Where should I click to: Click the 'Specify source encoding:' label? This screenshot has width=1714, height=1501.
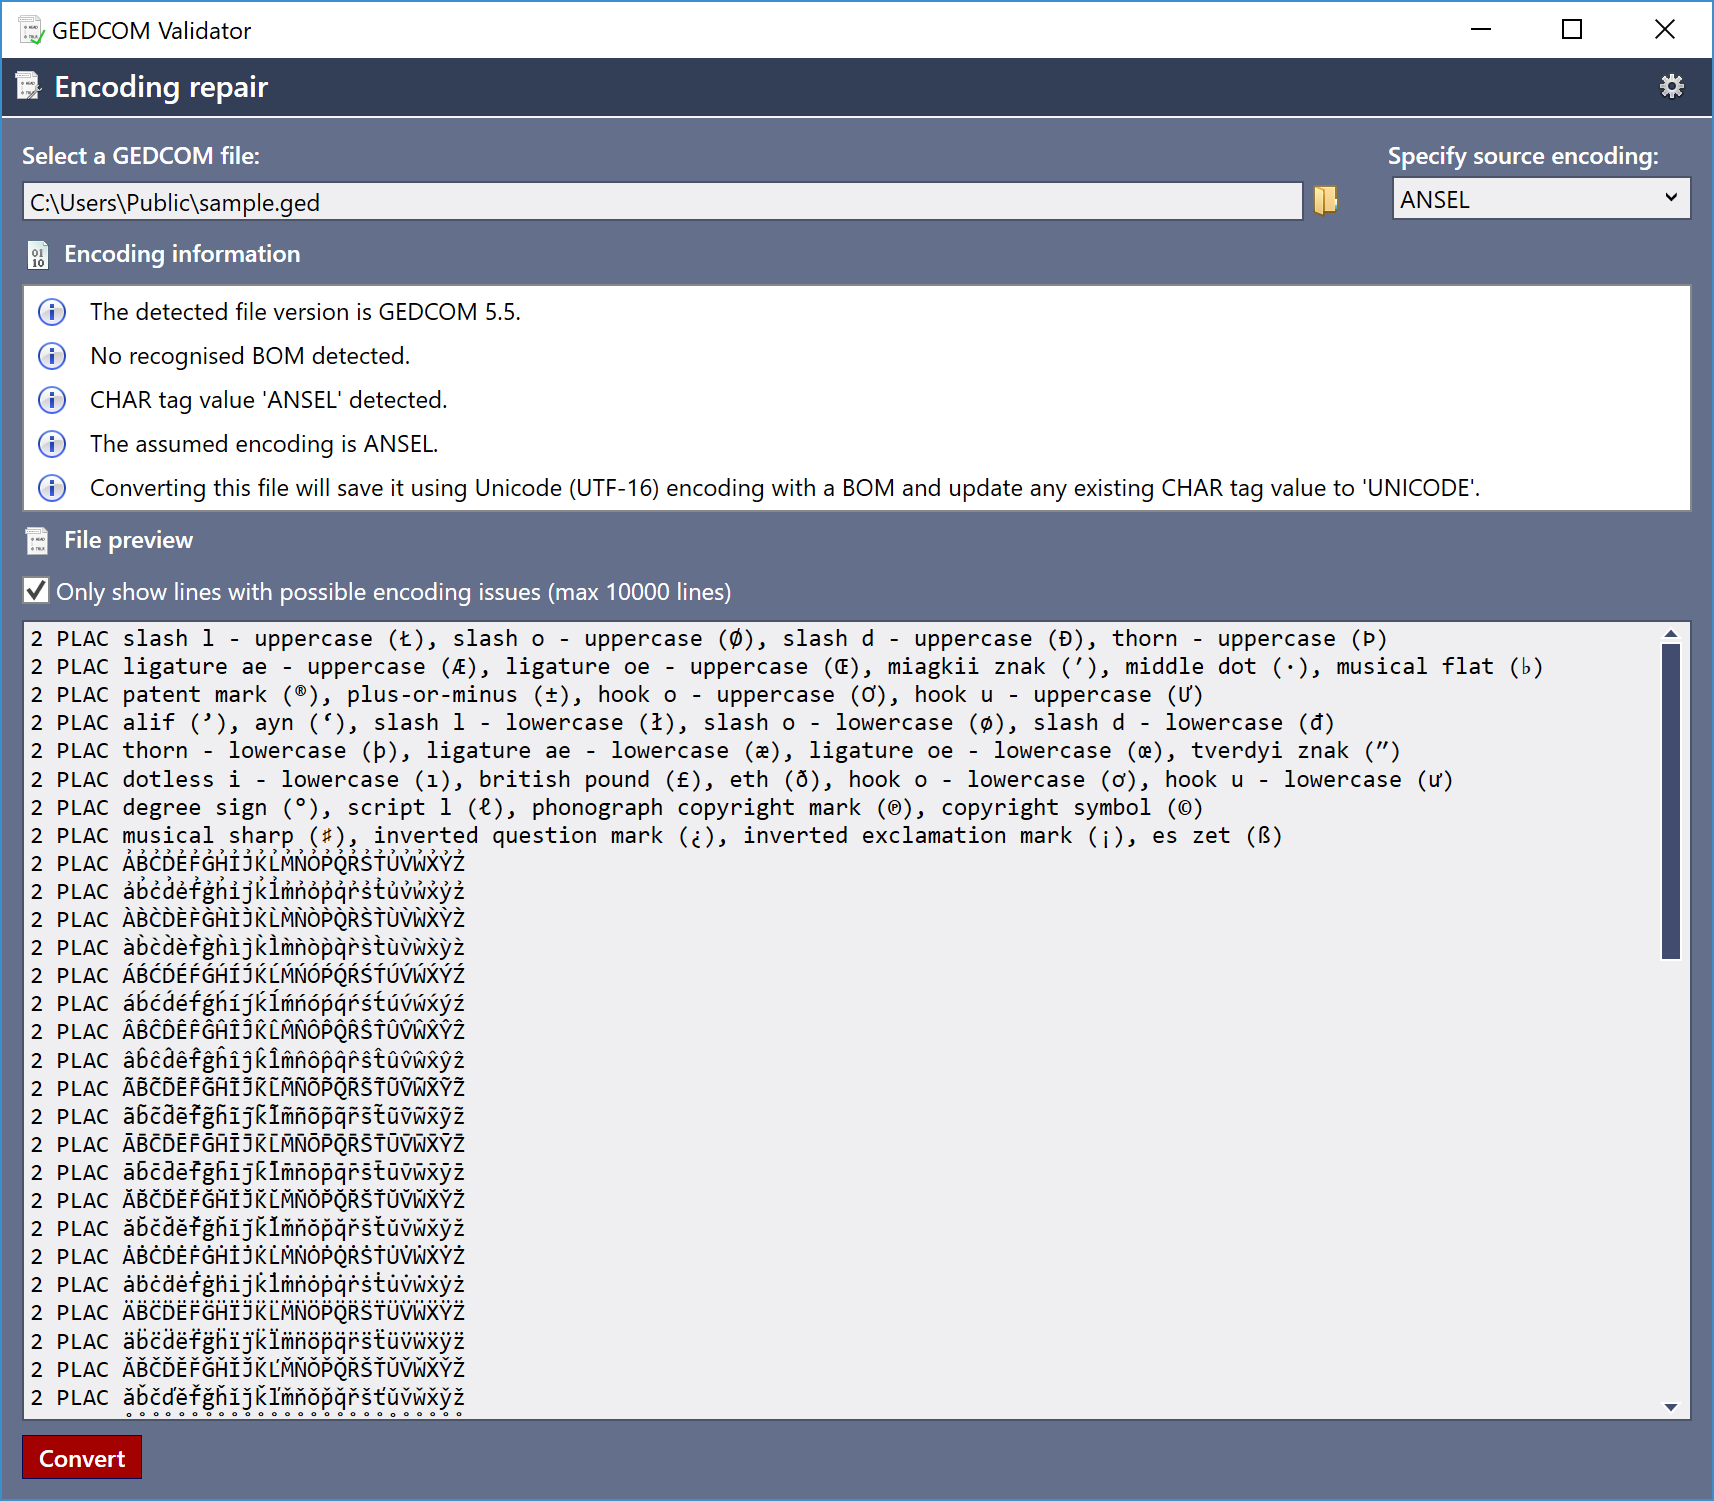click(x=1523, y=156)
